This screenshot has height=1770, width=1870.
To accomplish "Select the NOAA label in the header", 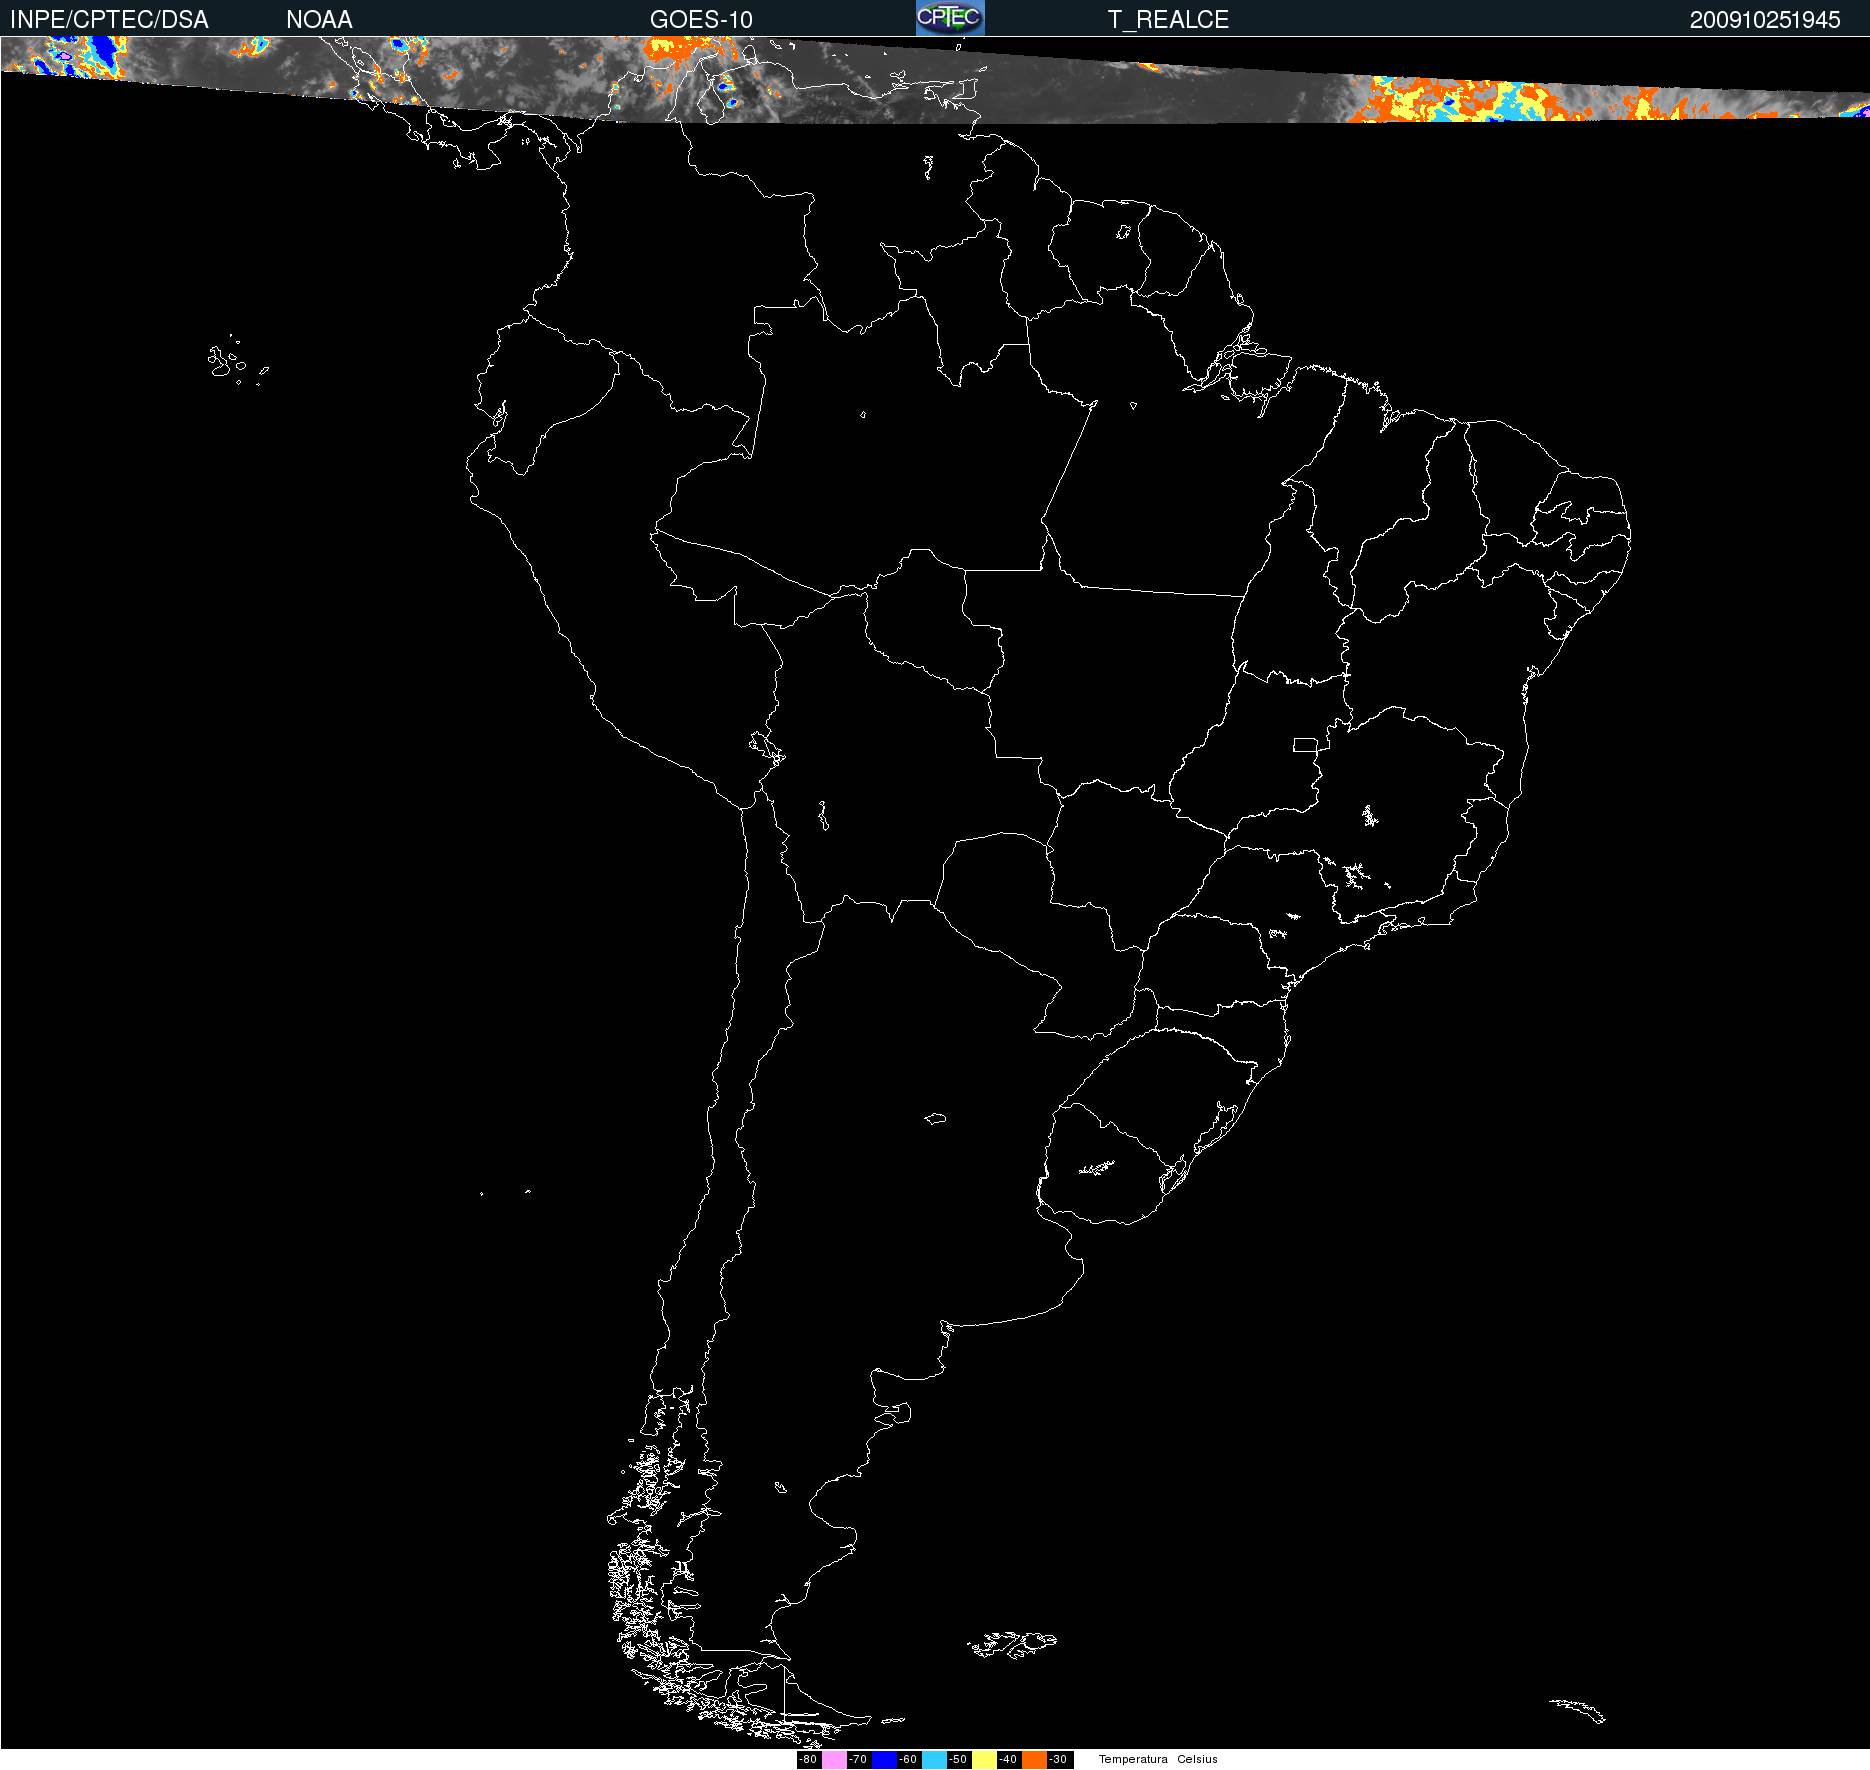I will (x=319, y=20).
